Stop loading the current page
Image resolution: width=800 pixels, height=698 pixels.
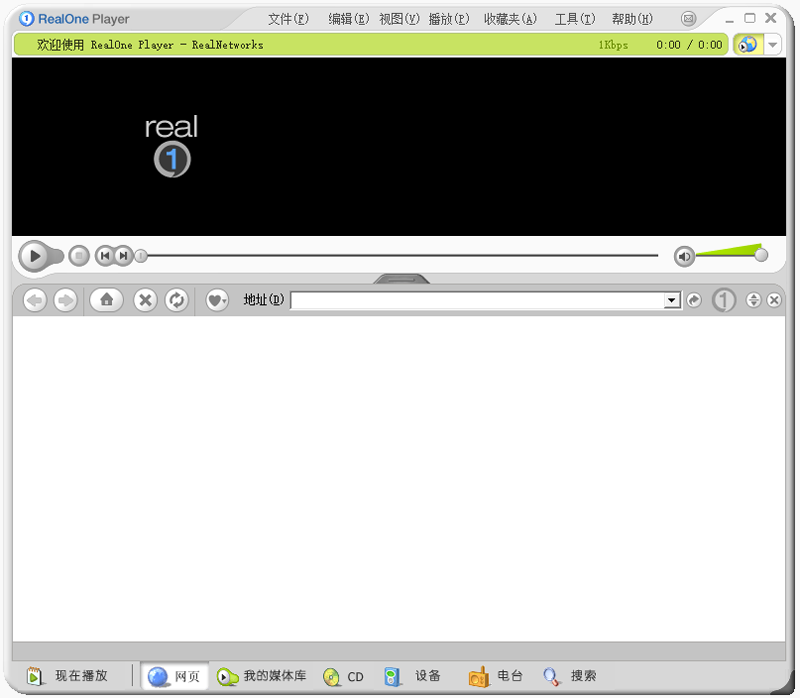[145, 300]
